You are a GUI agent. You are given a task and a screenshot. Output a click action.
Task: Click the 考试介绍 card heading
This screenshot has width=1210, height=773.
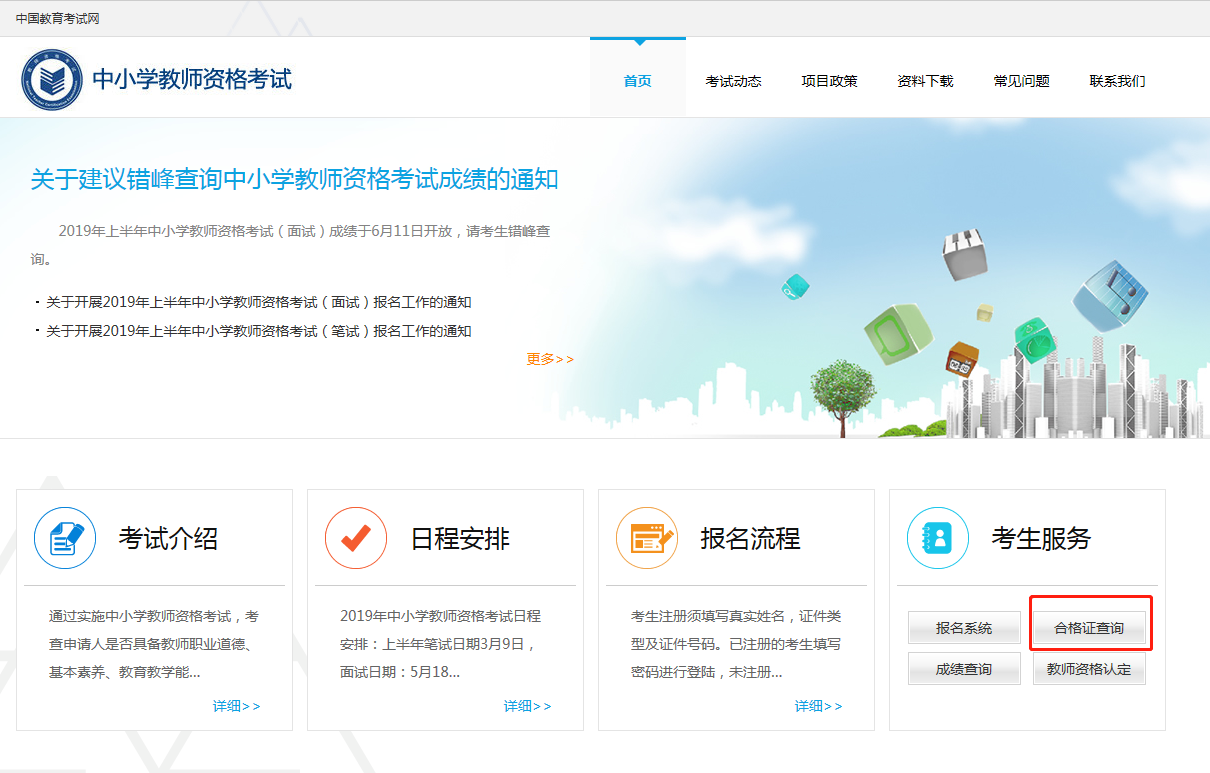168,539
